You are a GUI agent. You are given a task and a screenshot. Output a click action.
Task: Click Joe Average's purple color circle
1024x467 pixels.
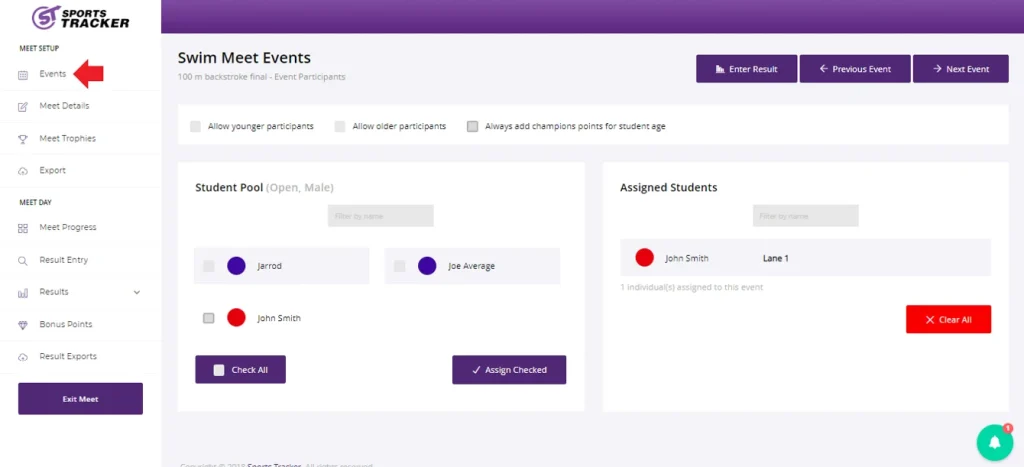click(x=427, y=266)
